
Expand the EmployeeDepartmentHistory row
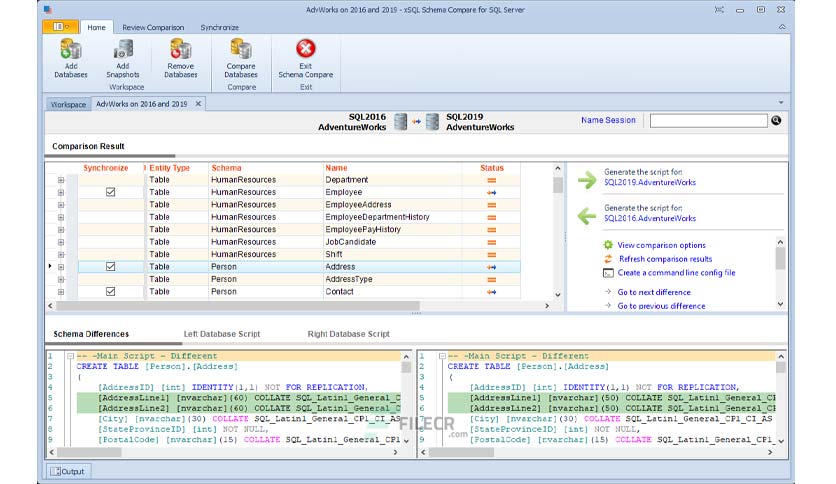coord(61,217)
